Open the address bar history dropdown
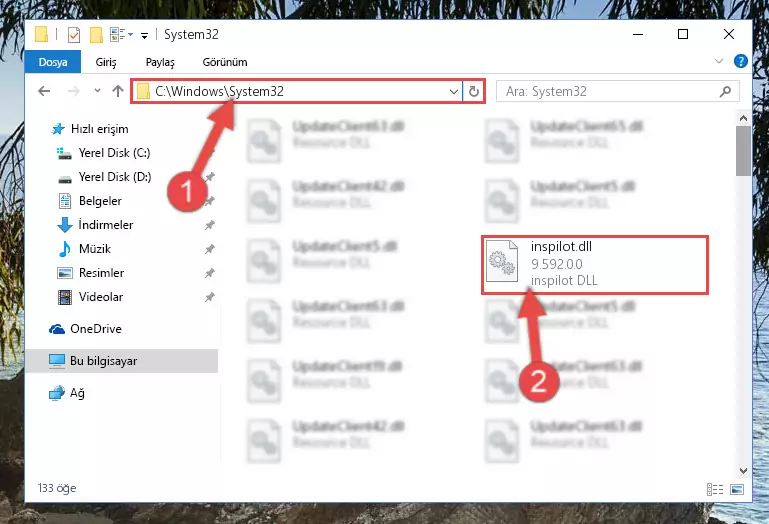 coord(454,91)
